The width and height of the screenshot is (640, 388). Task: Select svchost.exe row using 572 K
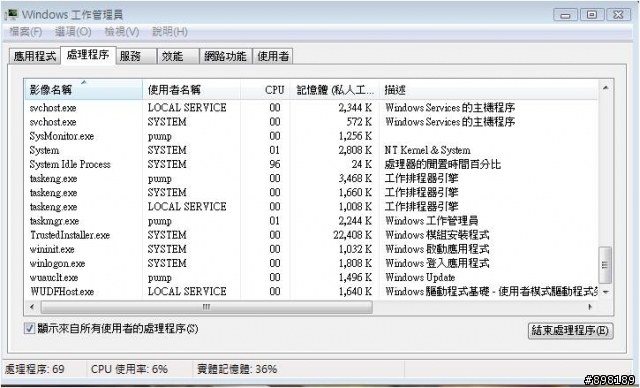click(311, 122)
